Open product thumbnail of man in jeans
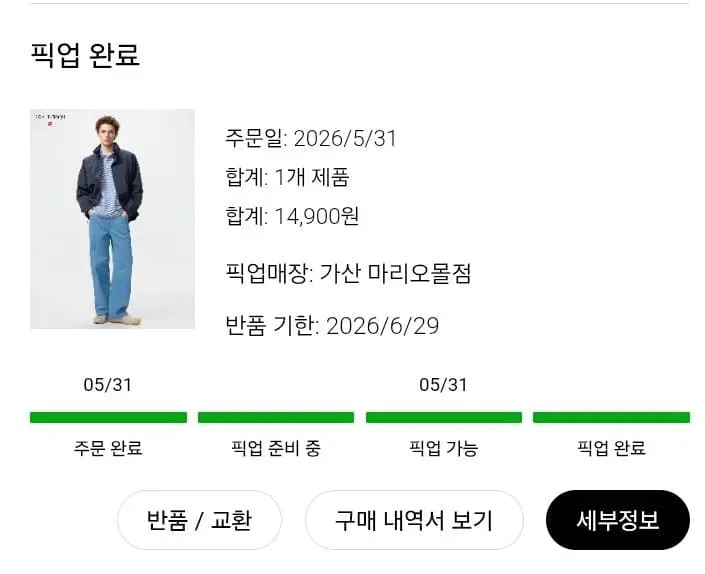 [112, 219]
